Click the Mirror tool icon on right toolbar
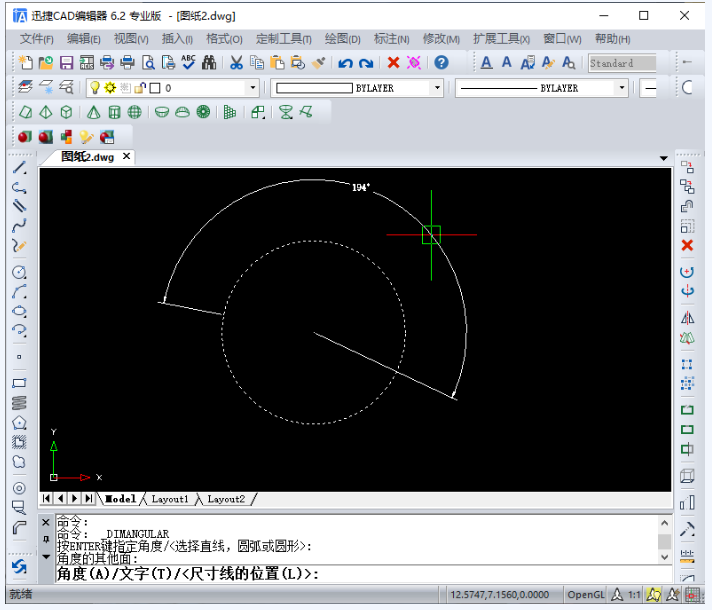This screenshot has height=610, width=712. (687, 318)
